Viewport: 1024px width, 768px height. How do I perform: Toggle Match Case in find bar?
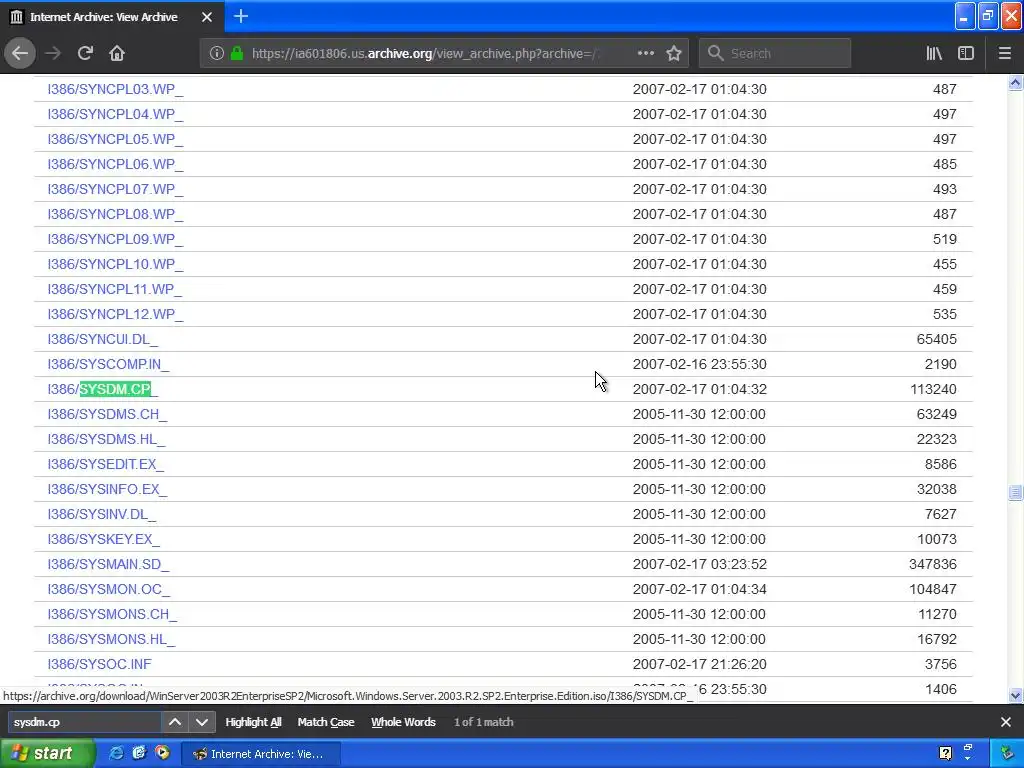[326, 722]
